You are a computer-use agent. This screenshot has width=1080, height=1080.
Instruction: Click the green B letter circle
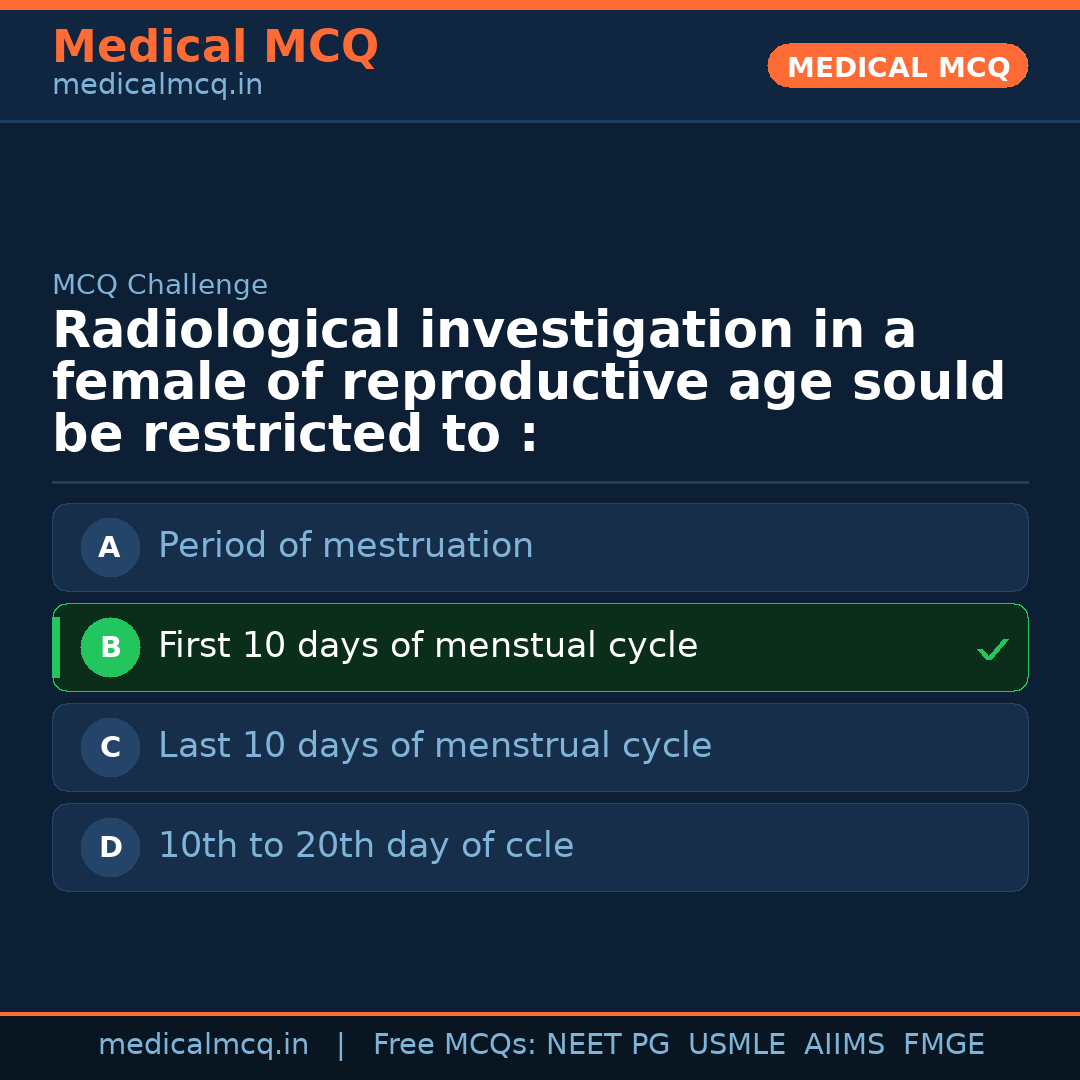pos(110,647)
